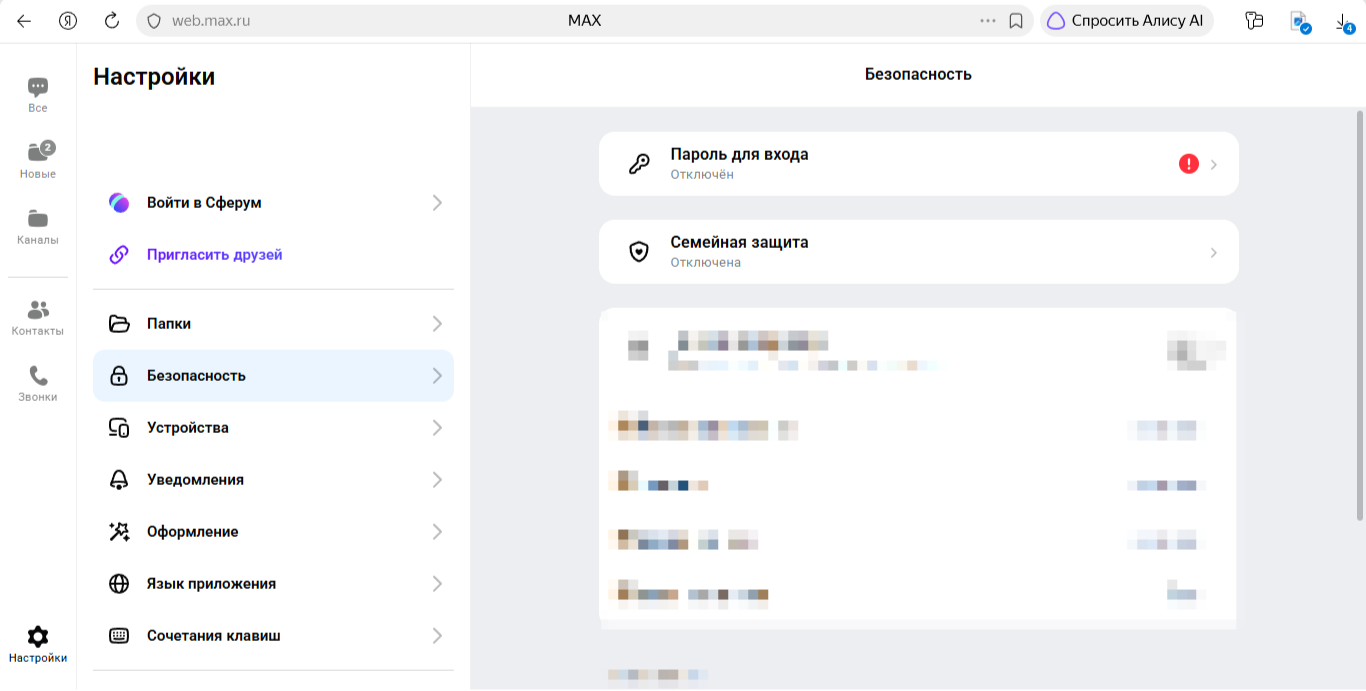Screen dimensions: 1366x691
Task: Click the gear icon for Настройки
Action: pyautogui.click(x=38, y=637)
